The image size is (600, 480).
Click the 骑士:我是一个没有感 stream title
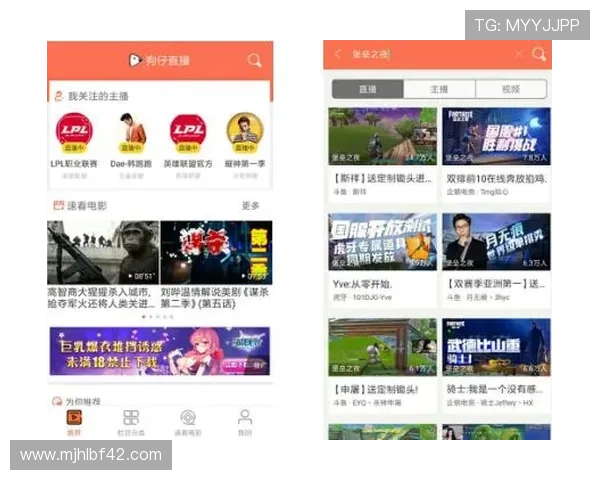tap(495, 389)
